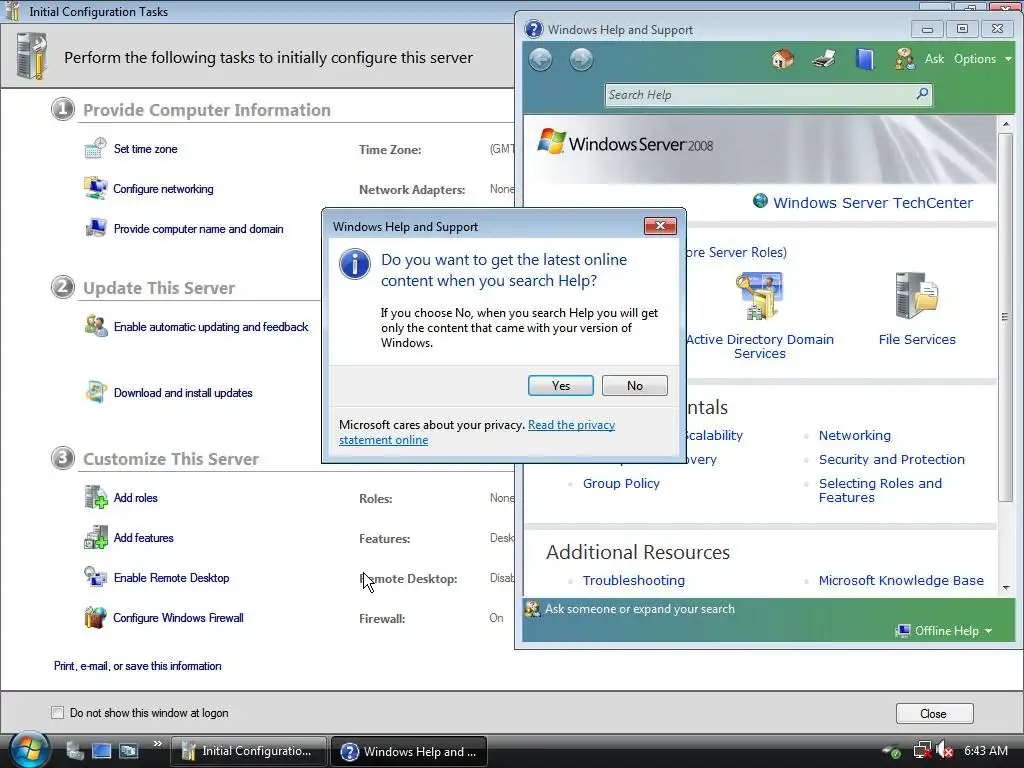Open the Troubleshooting resource link
The width and height of the screenshot is (1024, 768).
tap(633, 581)
